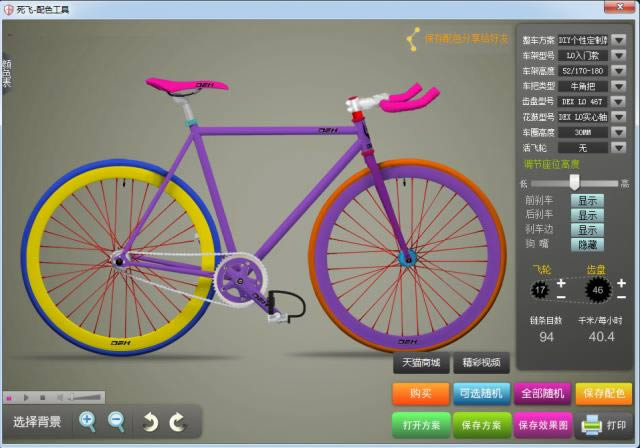Click the black flywheel gear showing 17

[x=540, y=290]
